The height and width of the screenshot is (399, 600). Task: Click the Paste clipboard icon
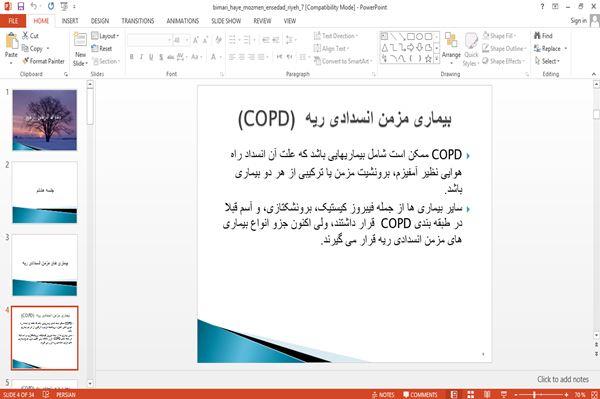point(11,41)
